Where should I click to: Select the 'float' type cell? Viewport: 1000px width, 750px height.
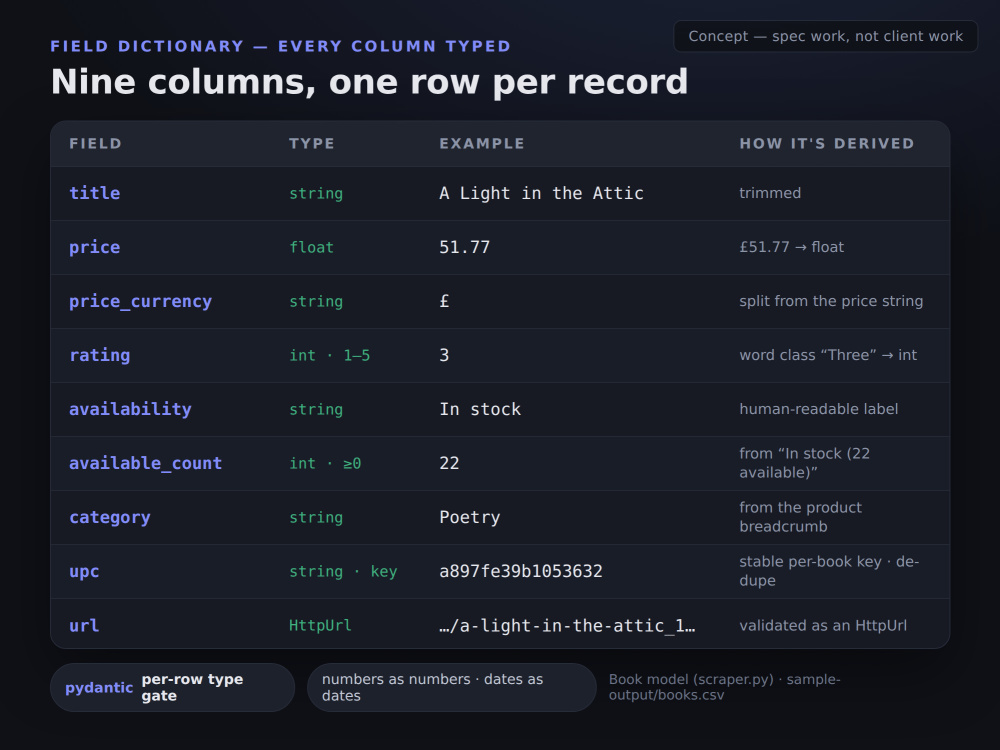click(311, 247)
